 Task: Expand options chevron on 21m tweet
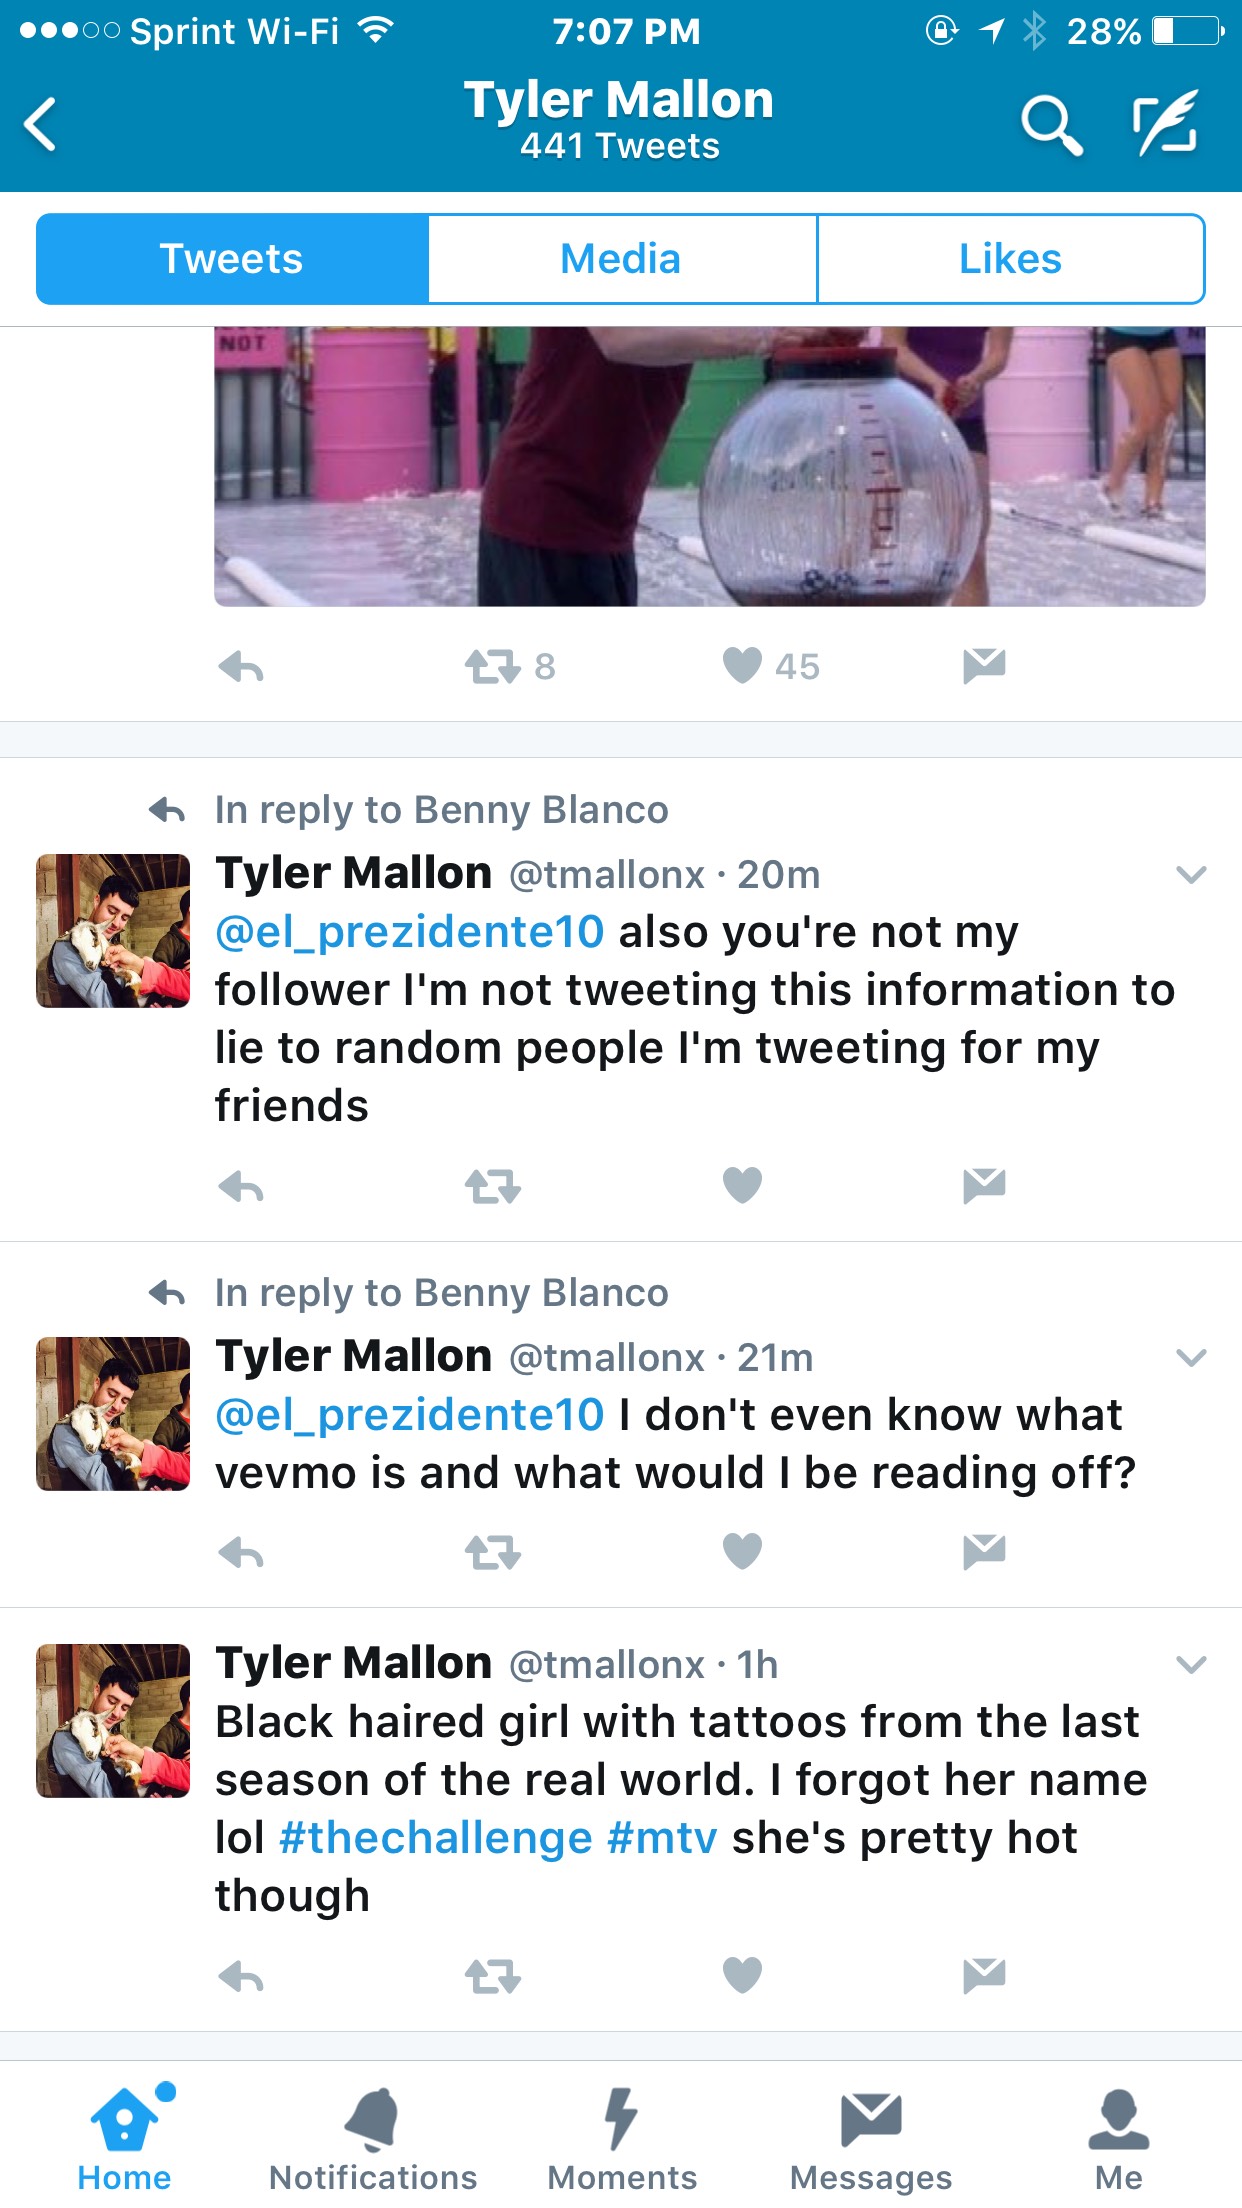1191,1358
